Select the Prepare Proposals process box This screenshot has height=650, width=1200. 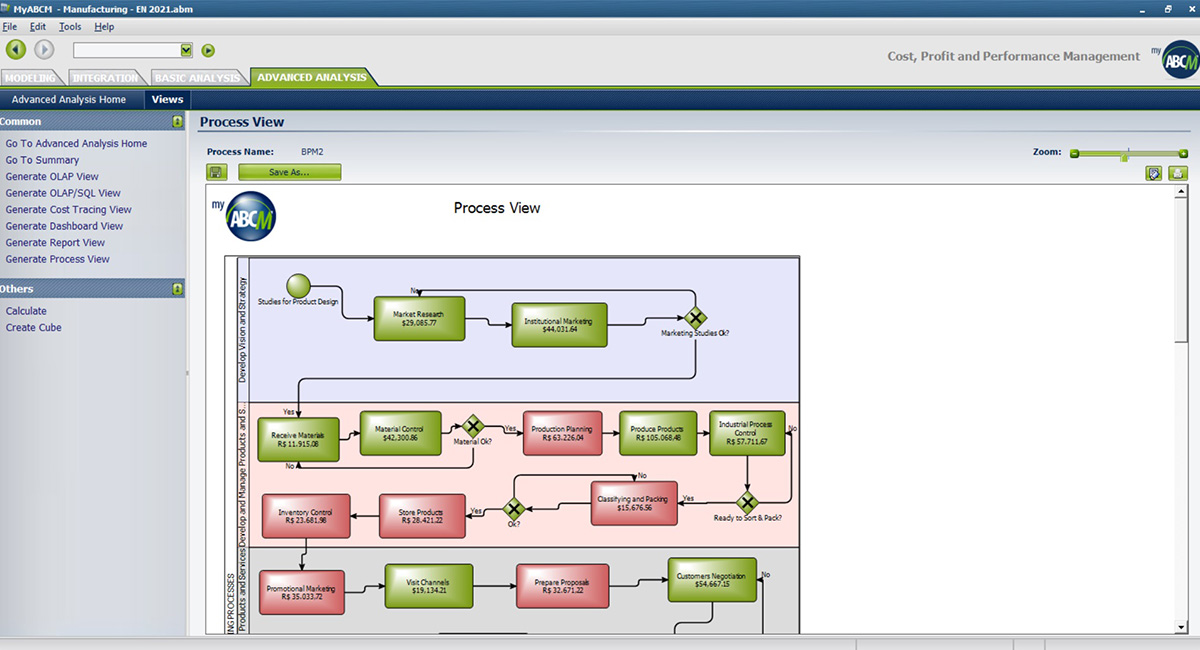point(562,586)
